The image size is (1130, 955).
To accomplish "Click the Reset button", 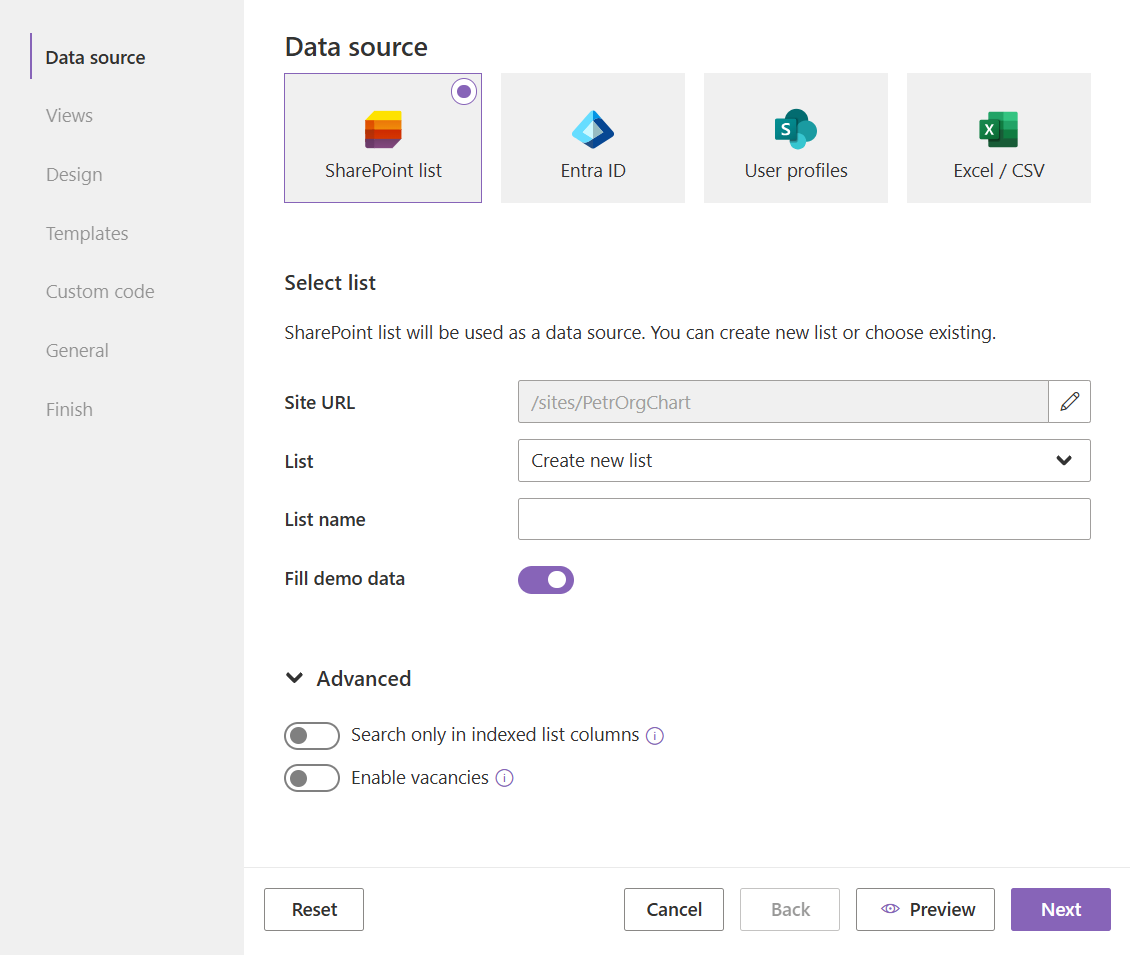I will click(x=313, y=910).
